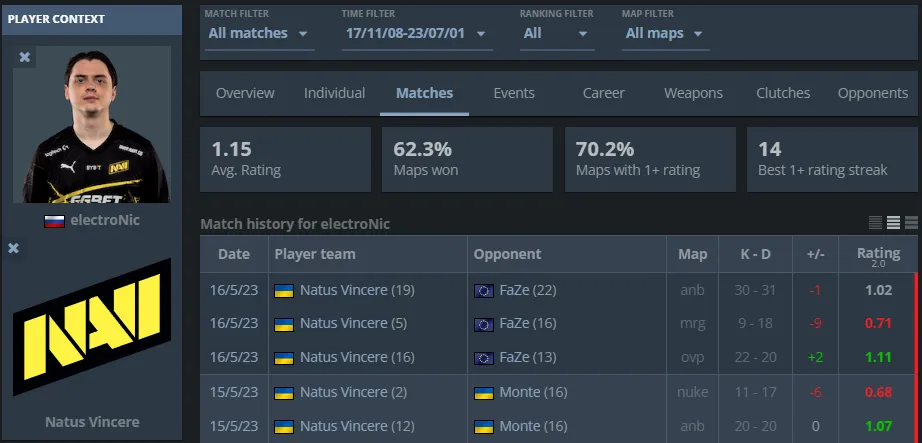
Task: Open the Opponents tab
Action: pos(873,93)
